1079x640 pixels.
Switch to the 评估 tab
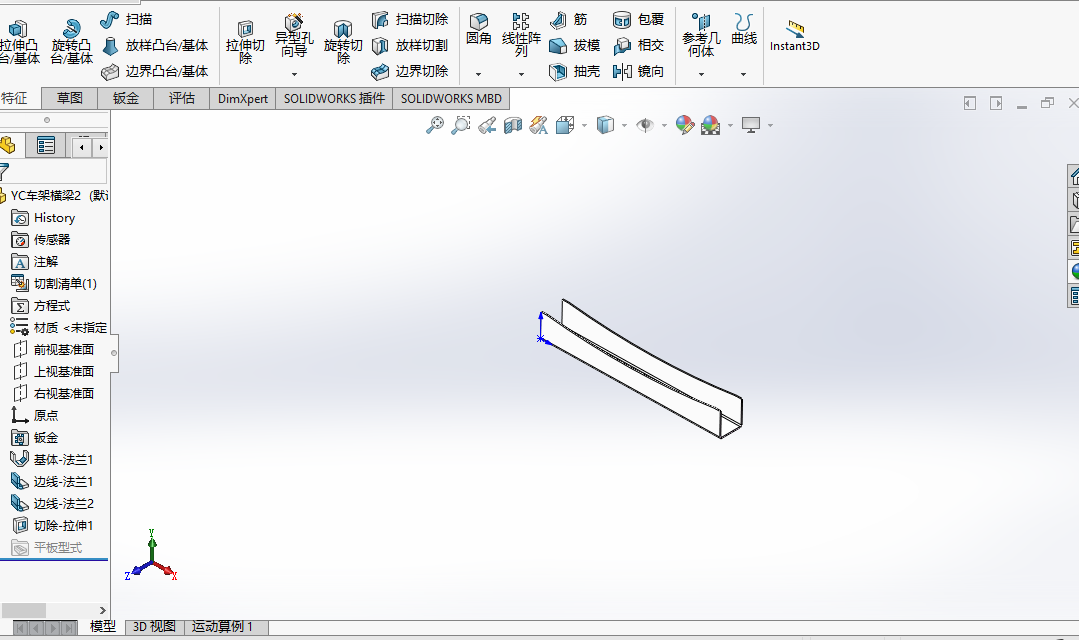(182, 98)
